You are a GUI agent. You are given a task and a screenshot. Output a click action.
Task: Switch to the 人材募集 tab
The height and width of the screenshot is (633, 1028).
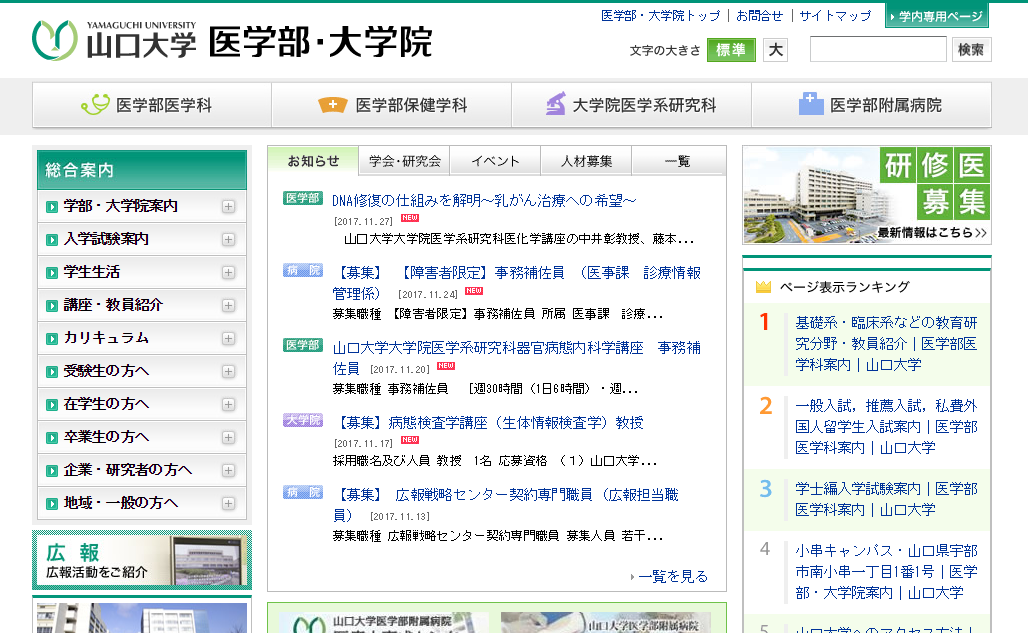(x=586, y=161)
